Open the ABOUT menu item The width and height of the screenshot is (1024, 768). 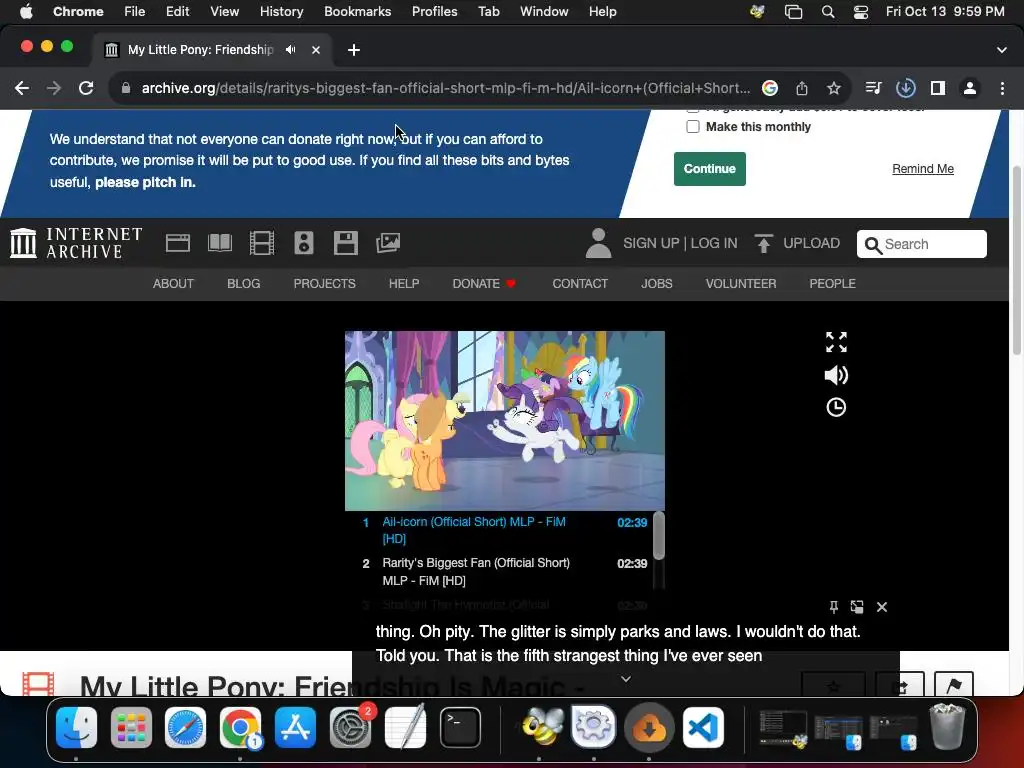point(173,283)
